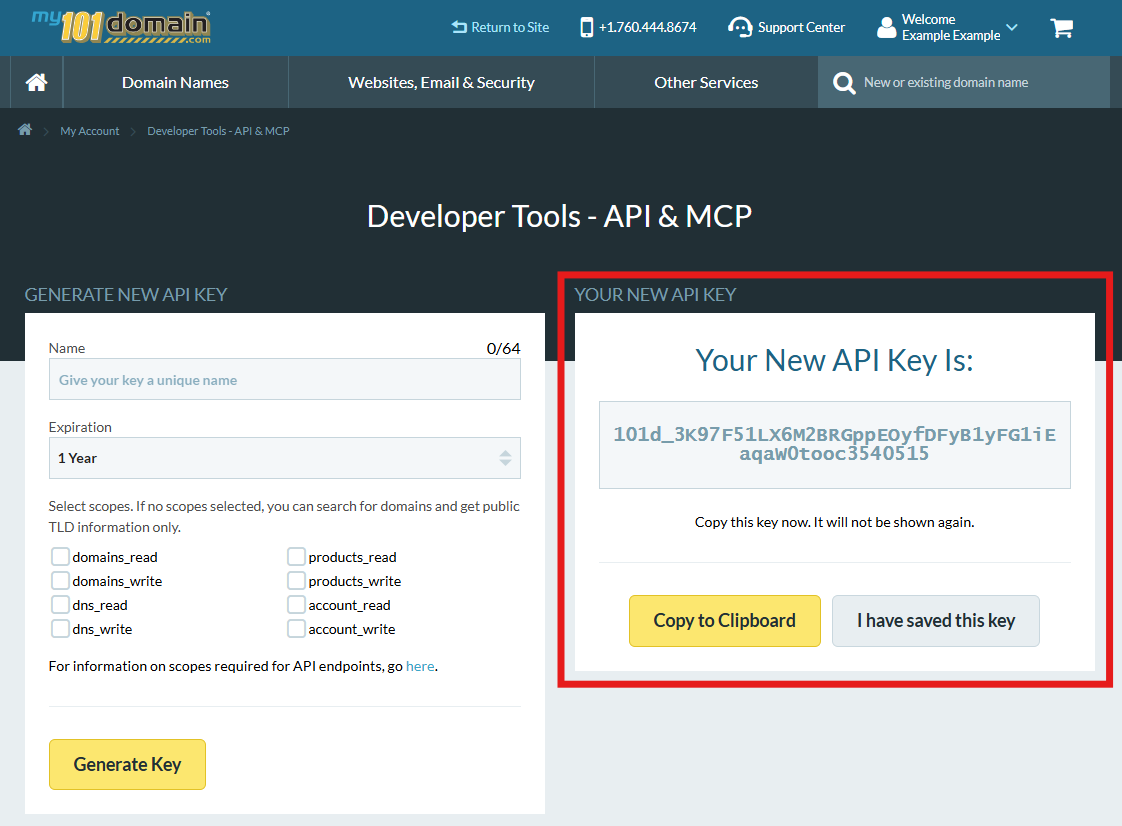This screenshot has height=826, width=1122.
Task: Focus the domain name search field
Action: 964,82
